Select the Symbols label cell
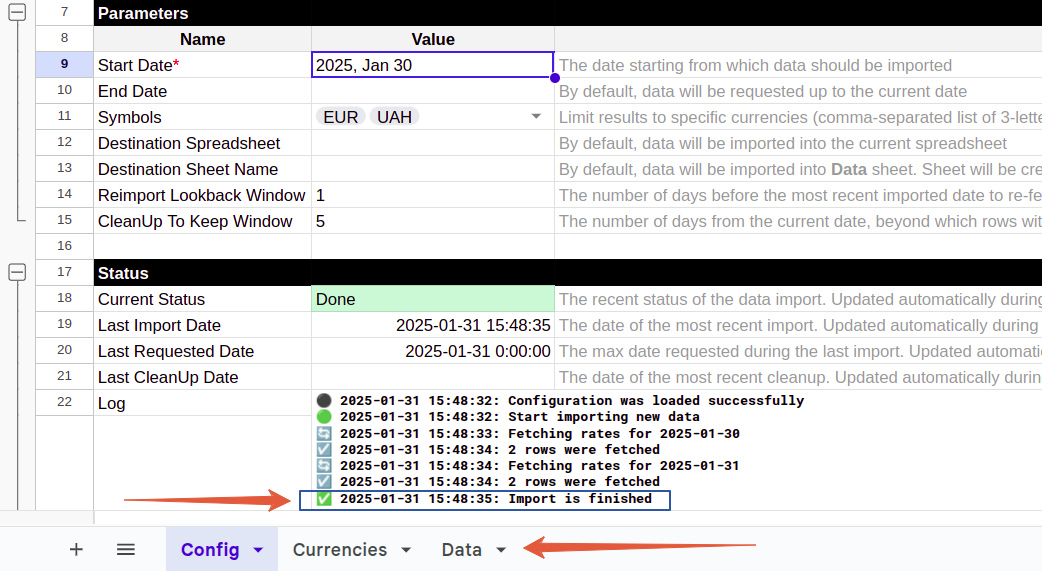This screenshot has width=1042, height=571. click(202, 117)
